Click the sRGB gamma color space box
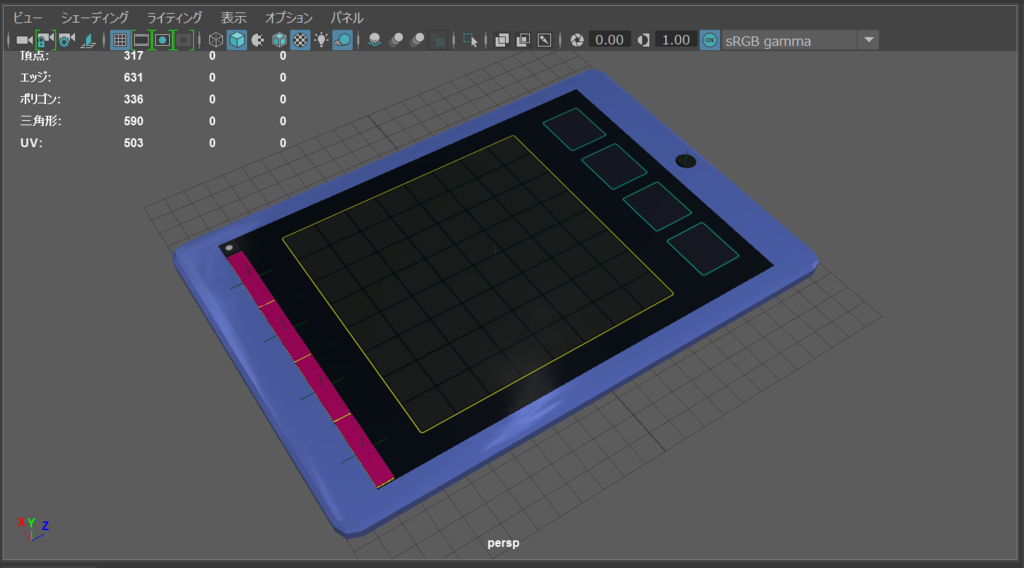1024x568 pixels. point(789,40)
